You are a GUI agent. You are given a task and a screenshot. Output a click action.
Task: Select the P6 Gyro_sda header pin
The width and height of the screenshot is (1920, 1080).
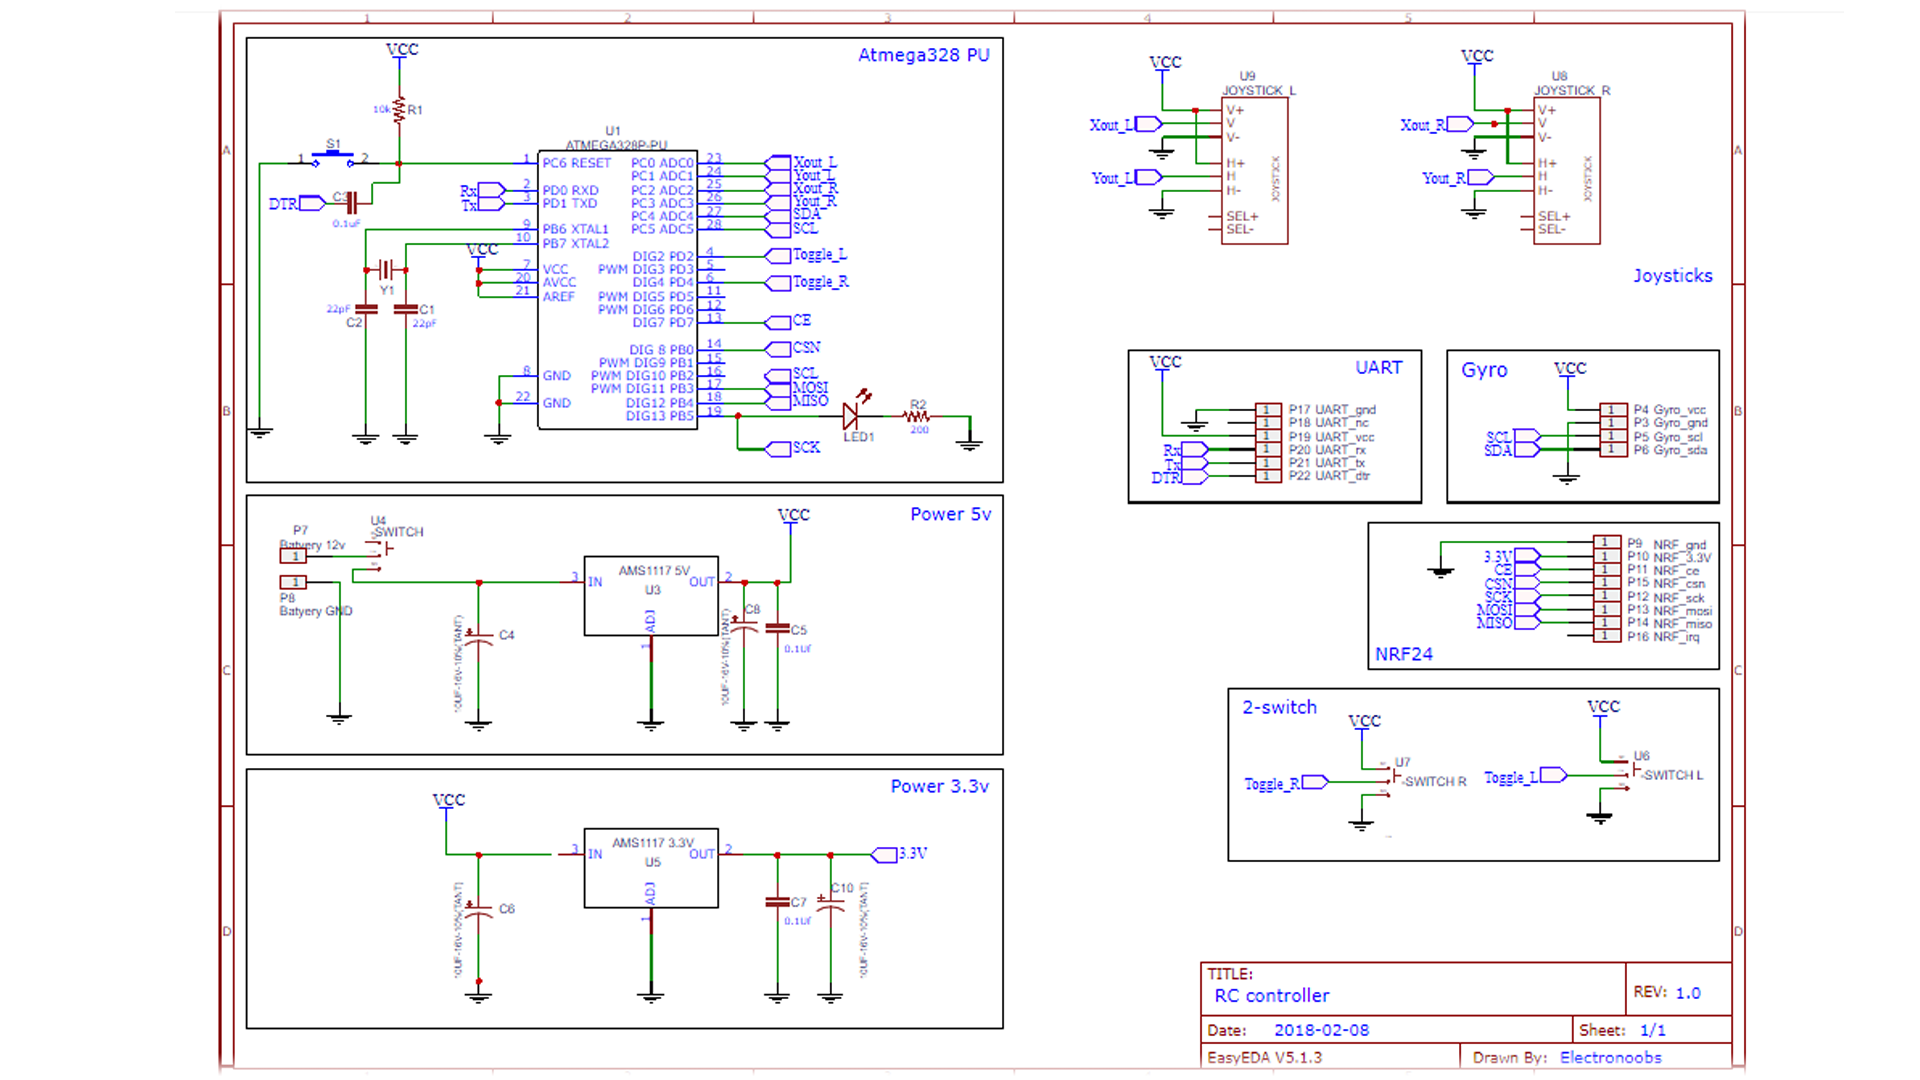[x=1613, y=450]
